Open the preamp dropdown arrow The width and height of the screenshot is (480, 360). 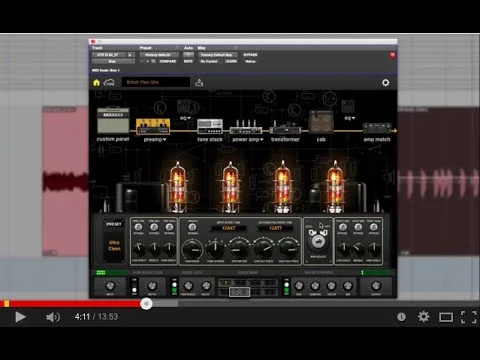165,140
